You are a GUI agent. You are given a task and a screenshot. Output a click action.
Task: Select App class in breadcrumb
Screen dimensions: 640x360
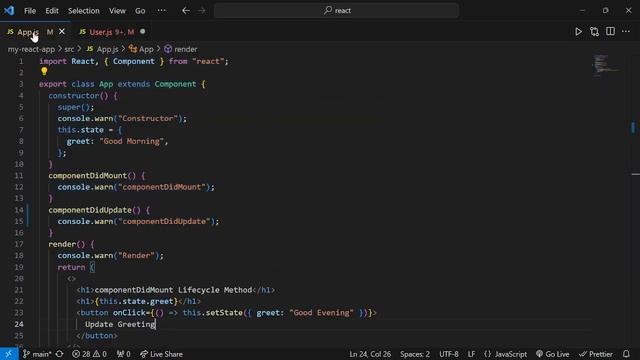141,49
